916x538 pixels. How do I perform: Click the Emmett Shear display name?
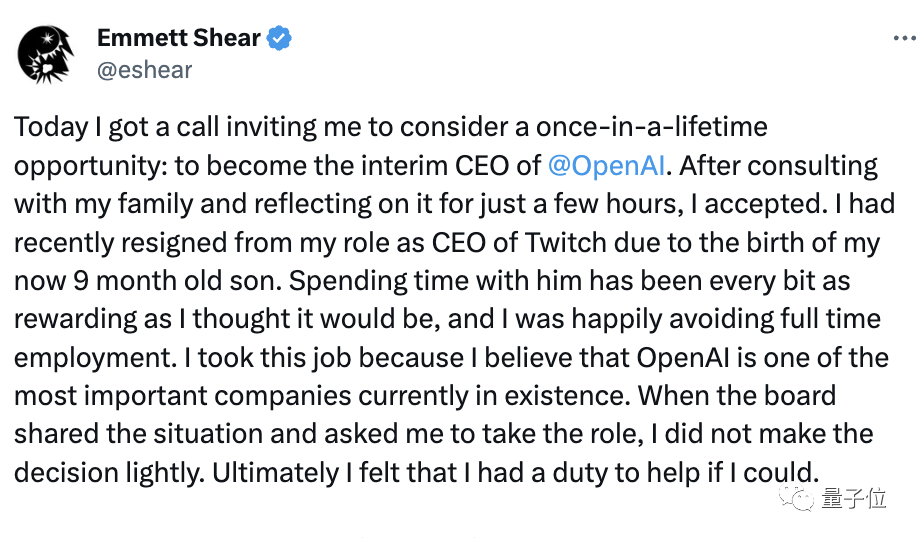point(179,39)
